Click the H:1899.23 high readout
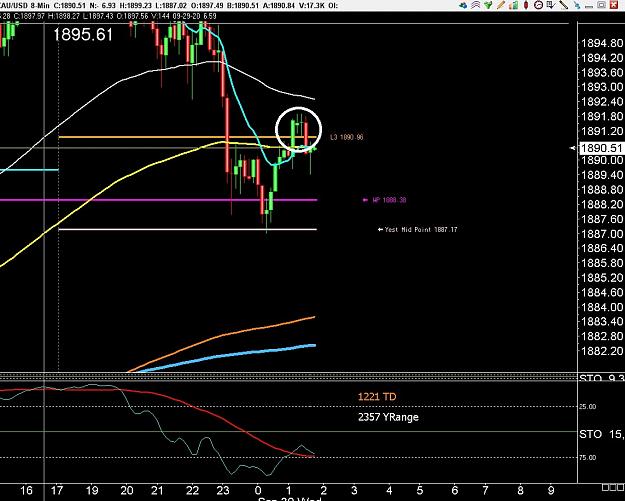 click(136, 6)
